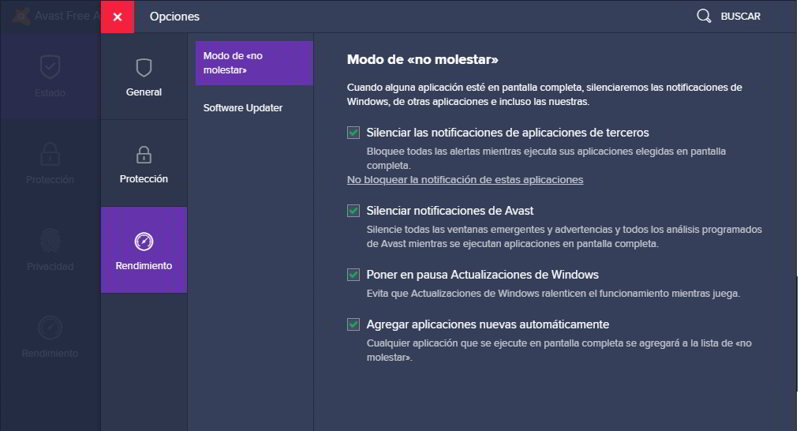Uncheck Silenciar notificaciones de aplicaciones de terceros
800x431 pixels.
[353, 133]
